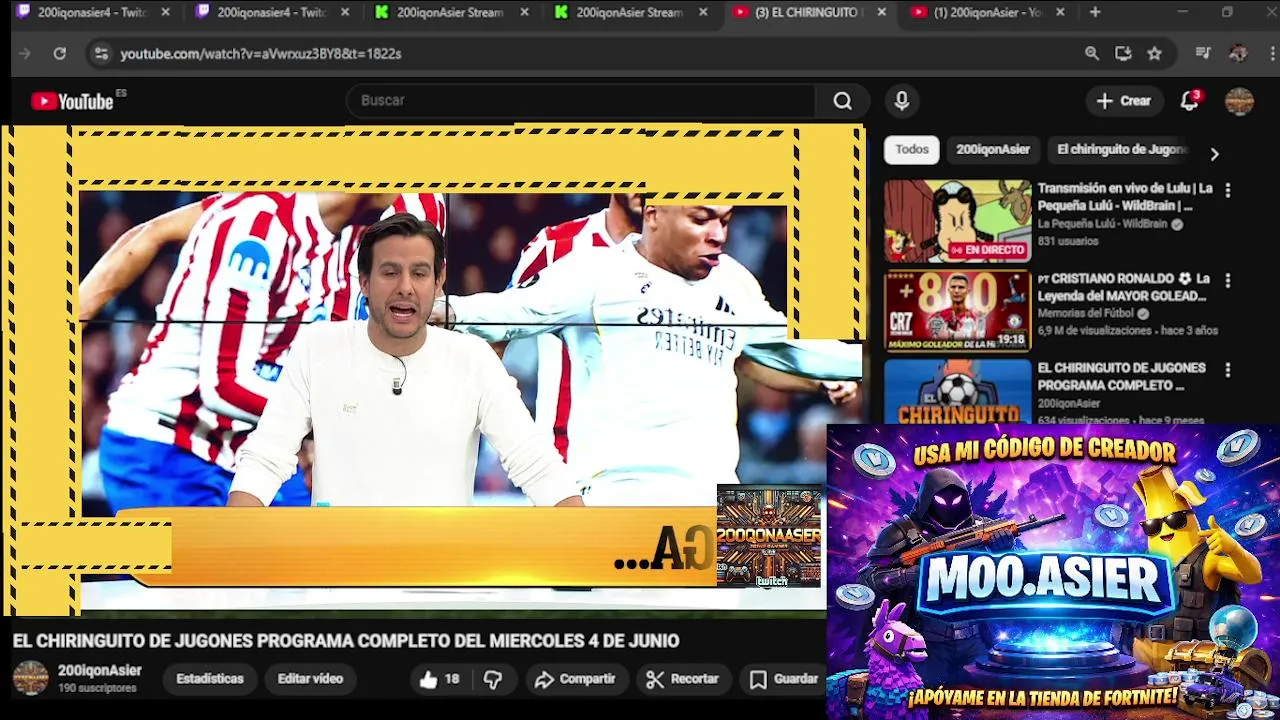Viewport: 1280px width, 720px height.
Task: Show more filter chips with the chevron
Action: click(x=1214, y=154)
